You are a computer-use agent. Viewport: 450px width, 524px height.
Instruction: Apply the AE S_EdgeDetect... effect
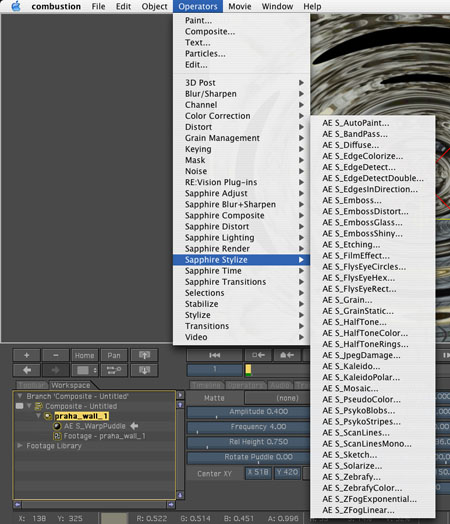(372, 167)
